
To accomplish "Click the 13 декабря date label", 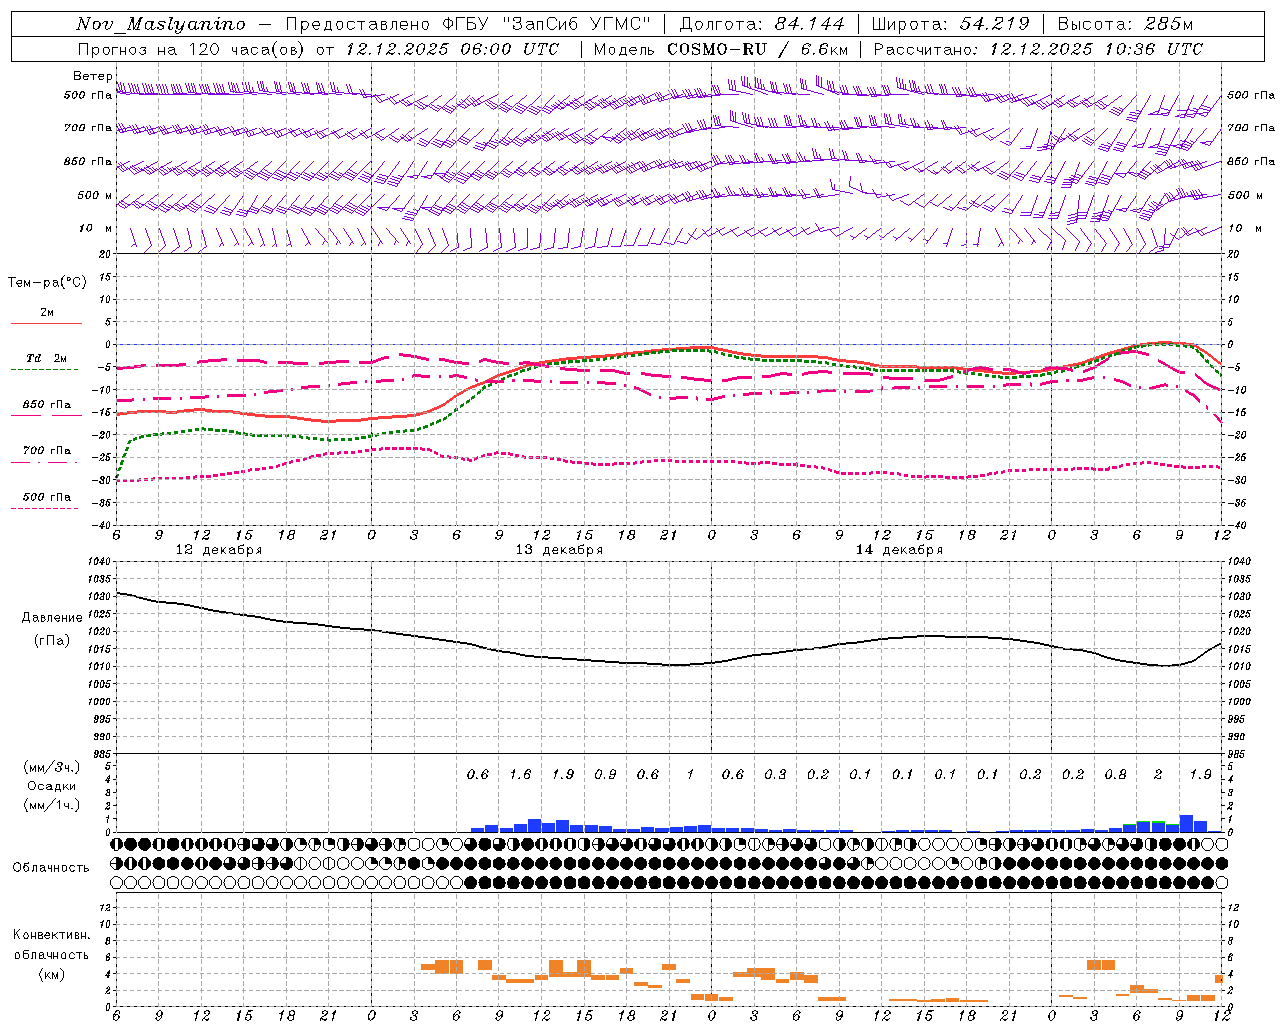I will click(559, 550).
